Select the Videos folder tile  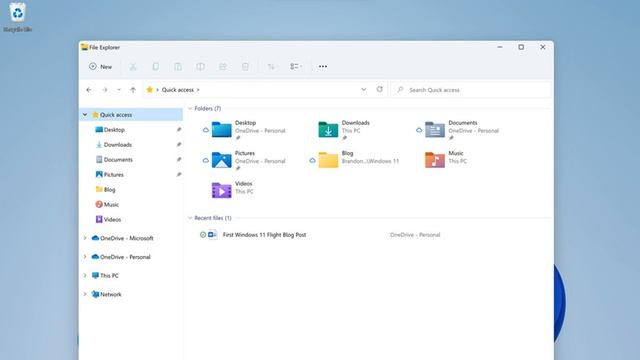click(x=233, y=189)
